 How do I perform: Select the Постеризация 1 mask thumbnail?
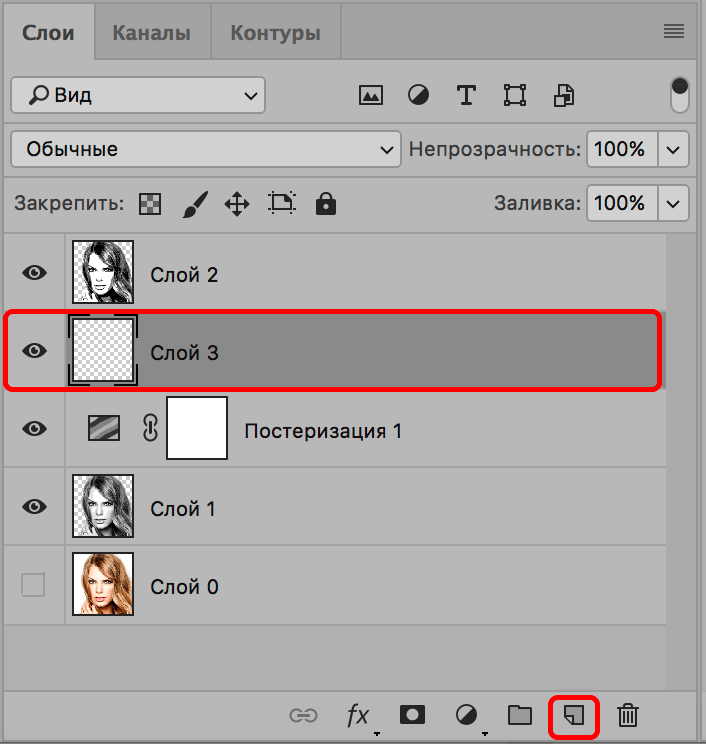[x=197, y=428]
